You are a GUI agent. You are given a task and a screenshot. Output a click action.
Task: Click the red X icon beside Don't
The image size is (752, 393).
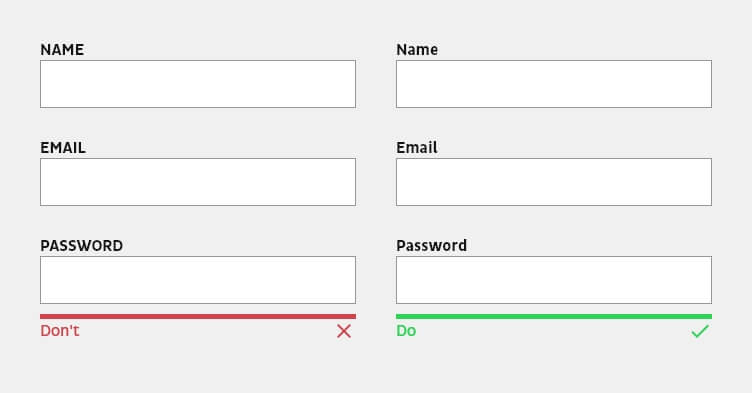344,331
